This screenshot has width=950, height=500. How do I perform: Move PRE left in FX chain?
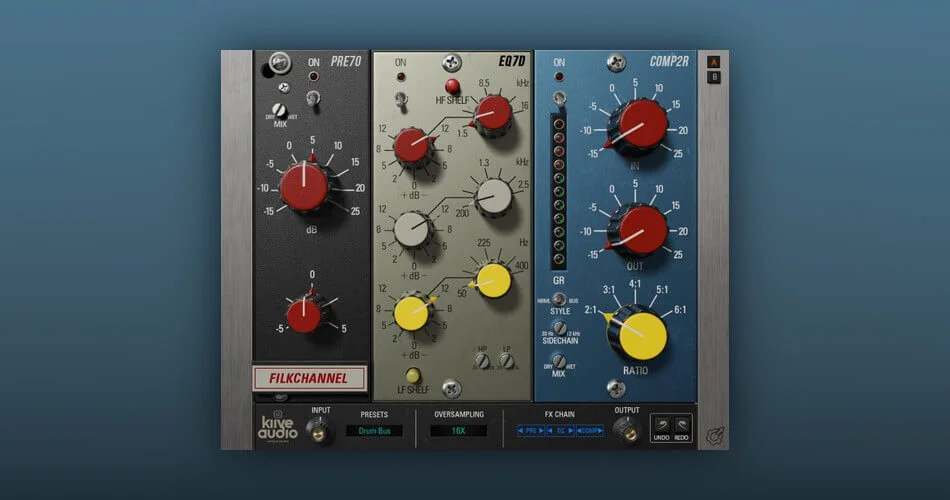pos(520,431)
